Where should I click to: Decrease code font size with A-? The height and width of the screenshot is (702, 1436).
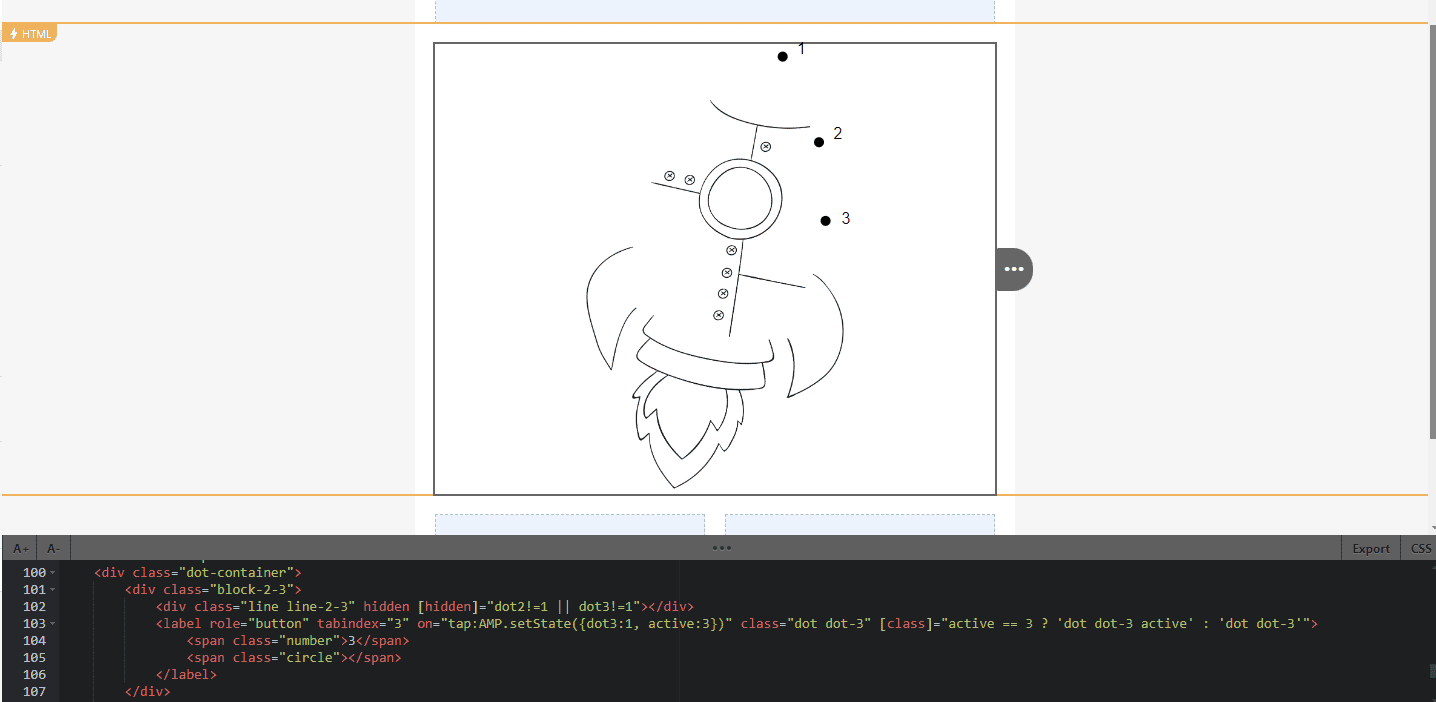click(53, 548)
